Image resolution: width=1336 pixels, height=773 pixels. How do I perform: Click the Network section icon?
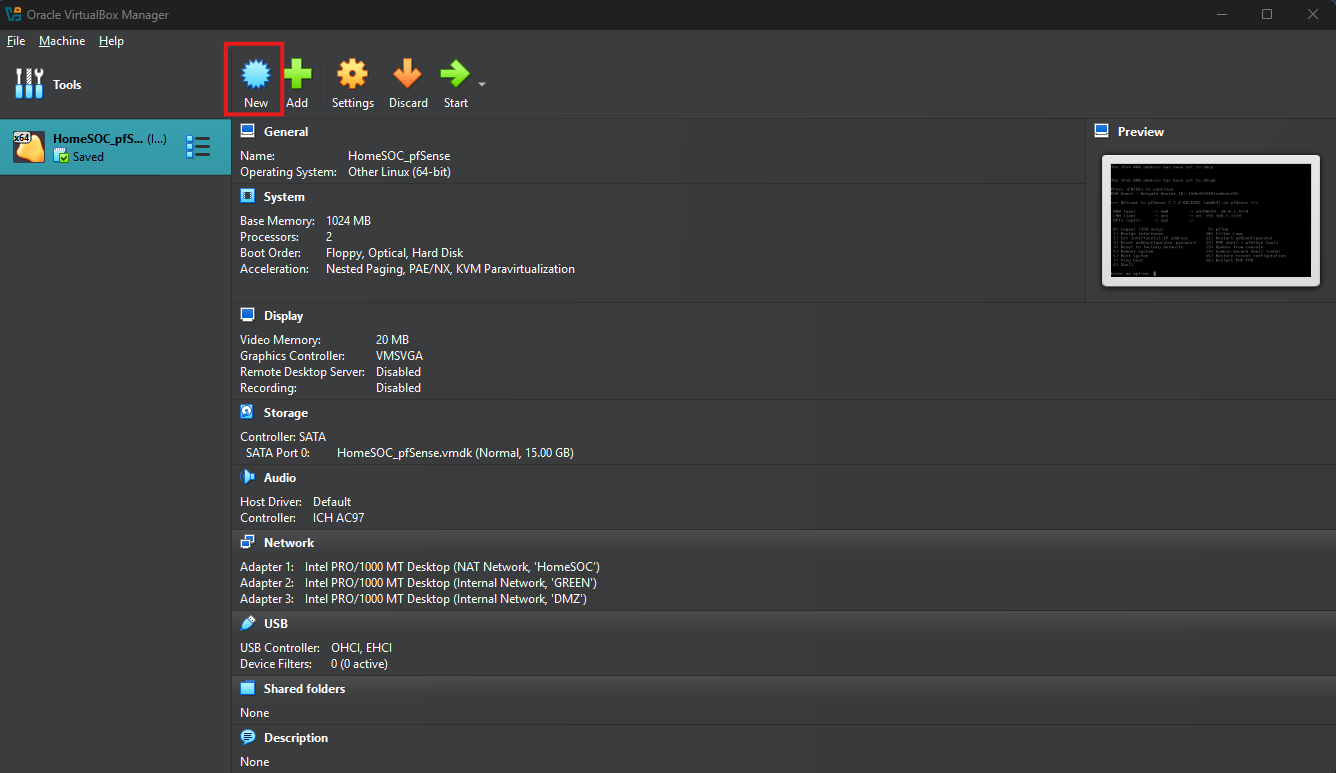click(x=248, y=542)
